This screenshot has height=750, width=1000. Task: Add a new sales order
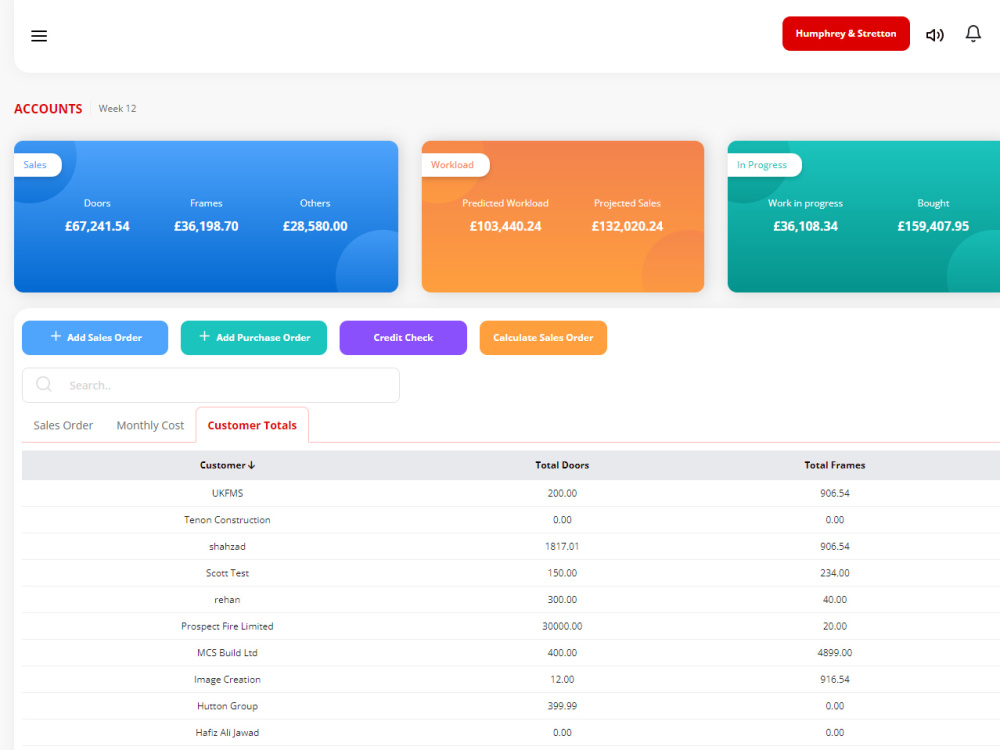95,337
